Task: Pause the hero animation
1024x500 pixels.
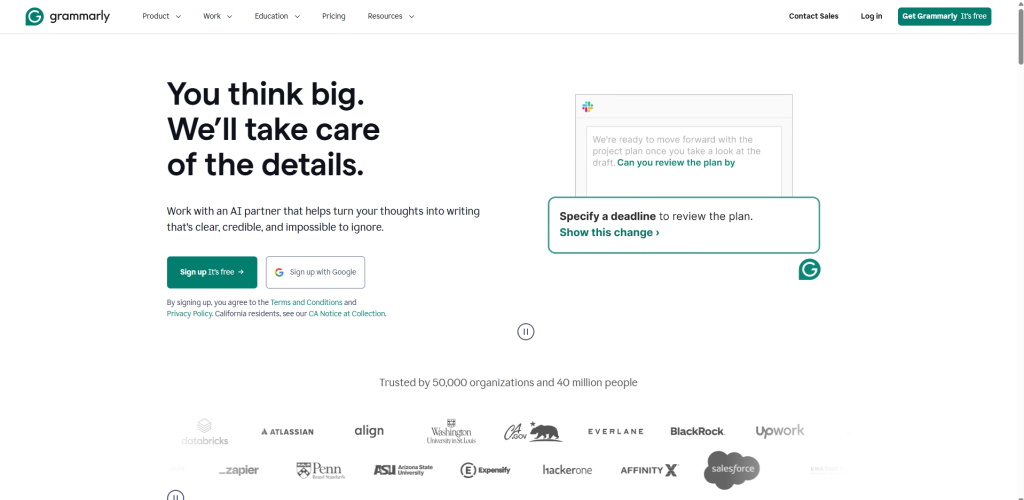Action: [526, 332]
